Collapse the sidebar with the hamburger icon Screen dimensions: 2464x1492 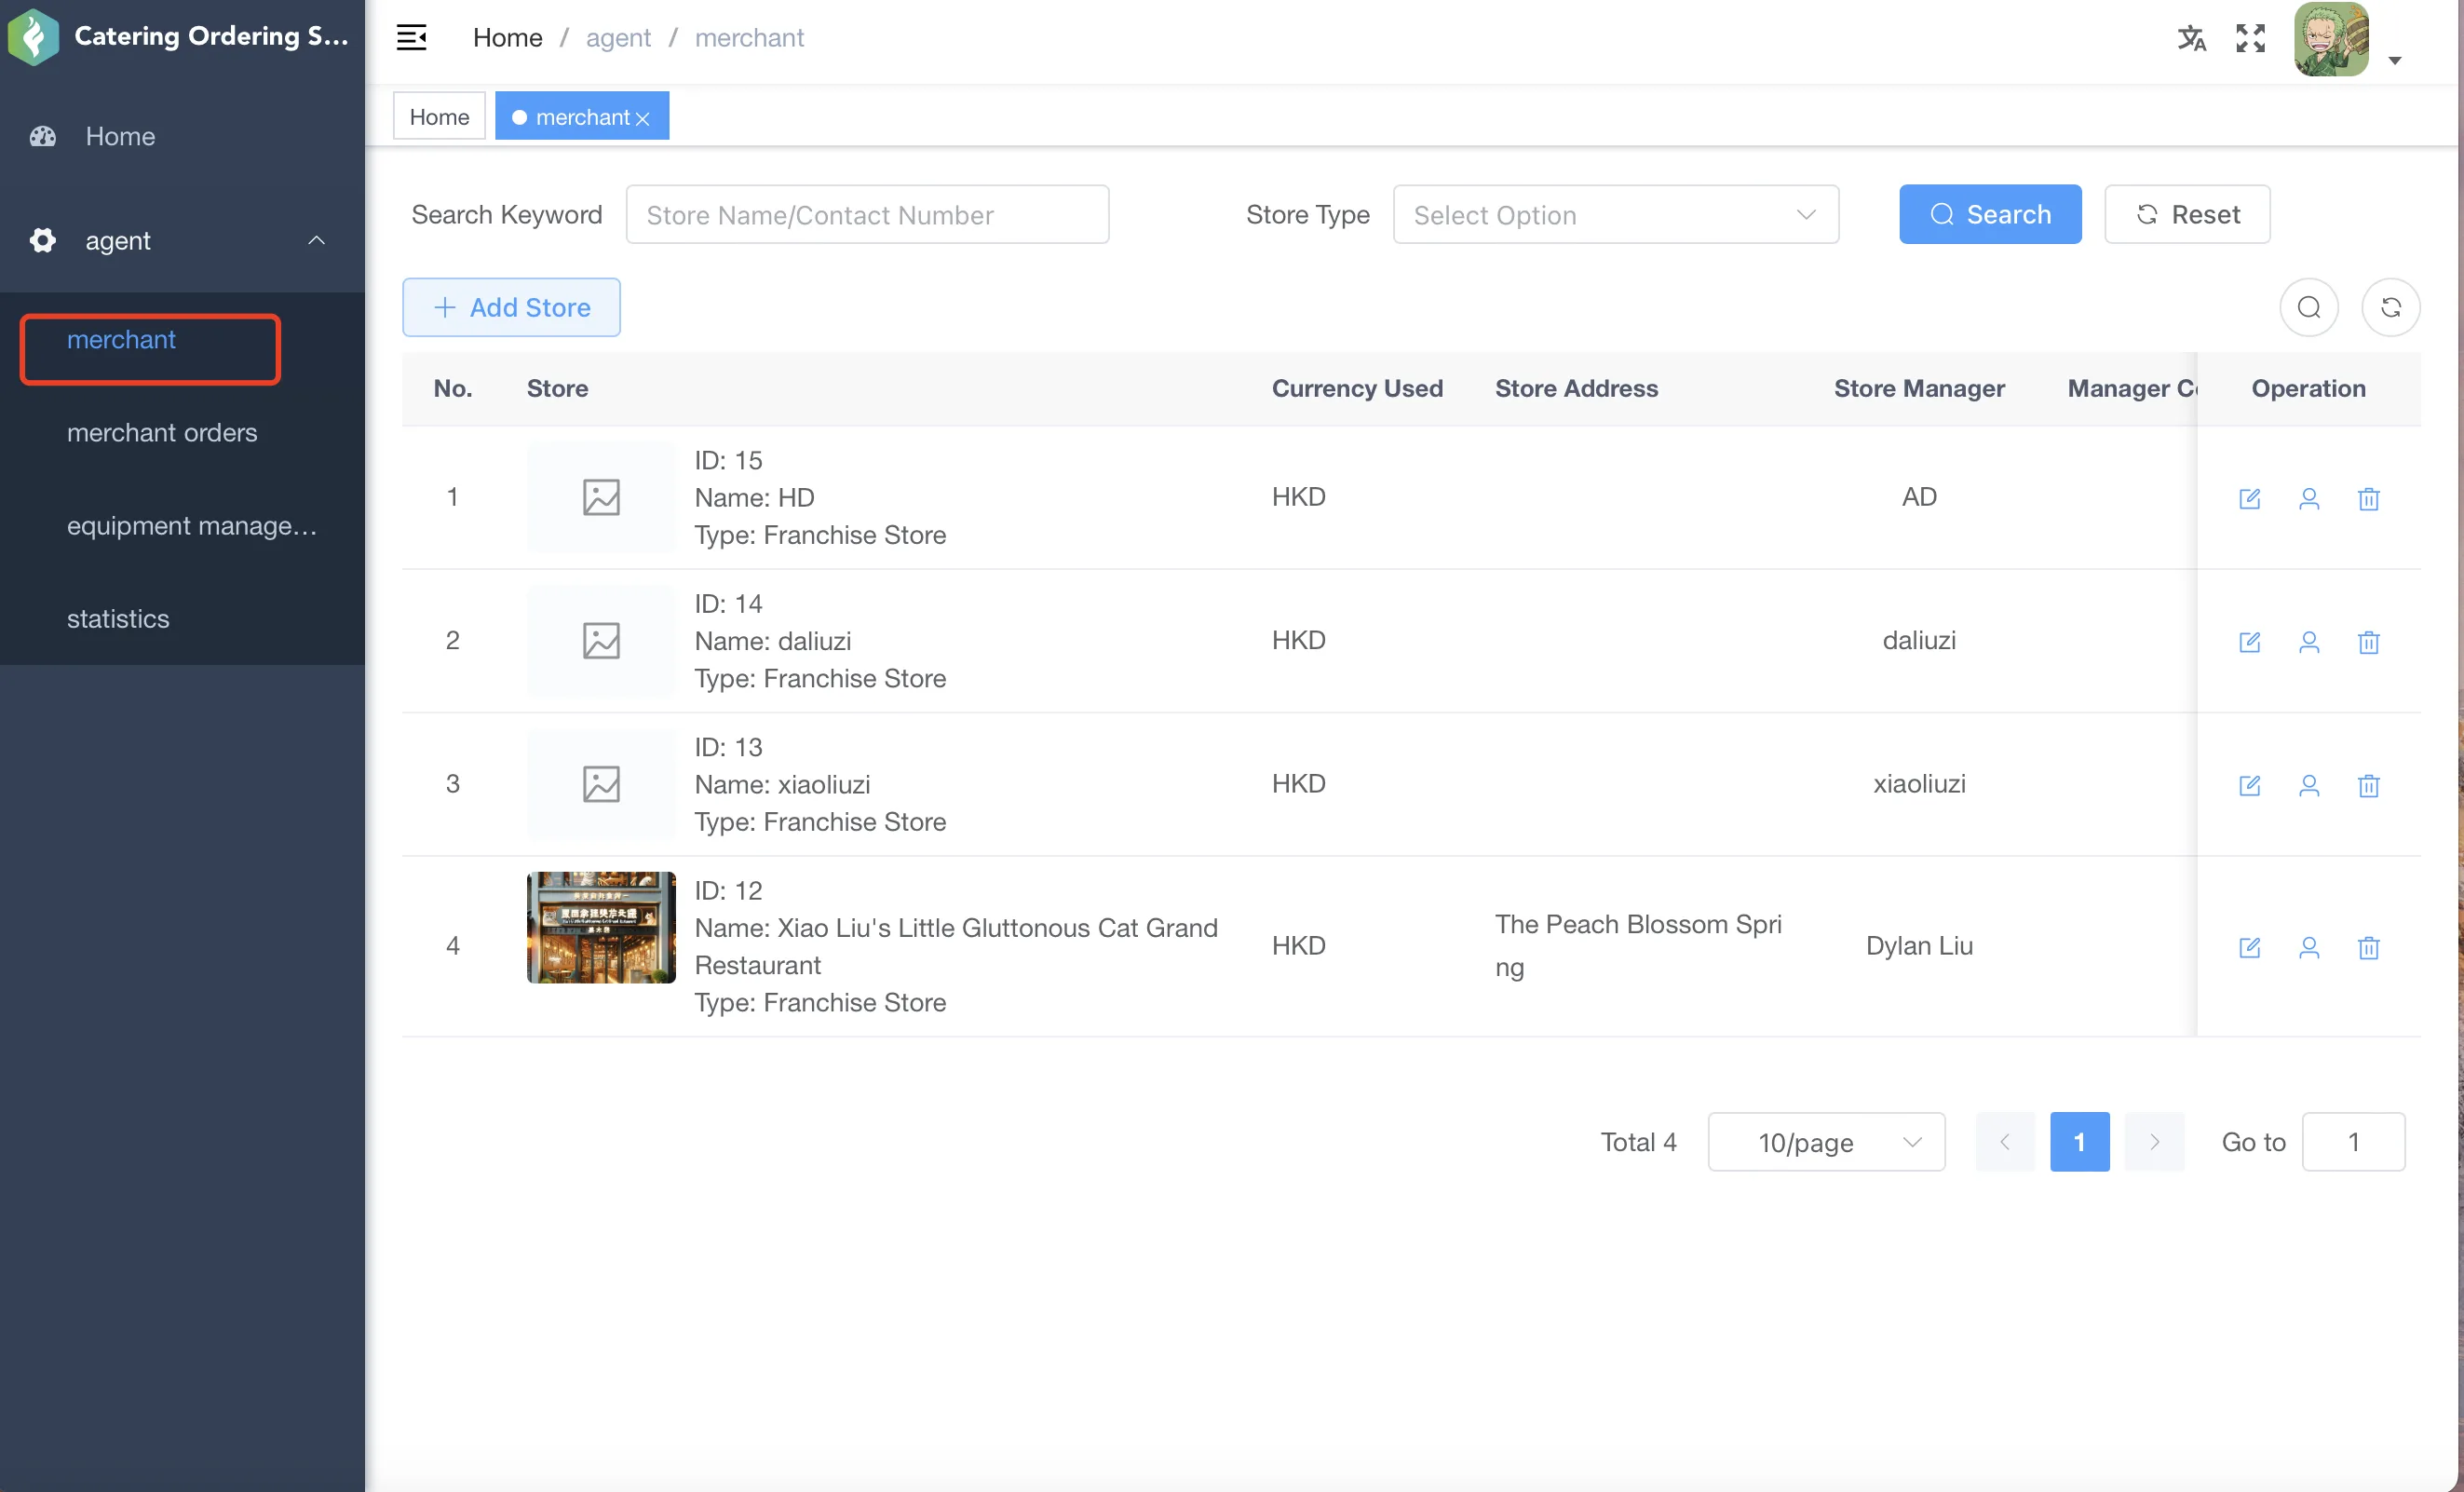(412, 38)
